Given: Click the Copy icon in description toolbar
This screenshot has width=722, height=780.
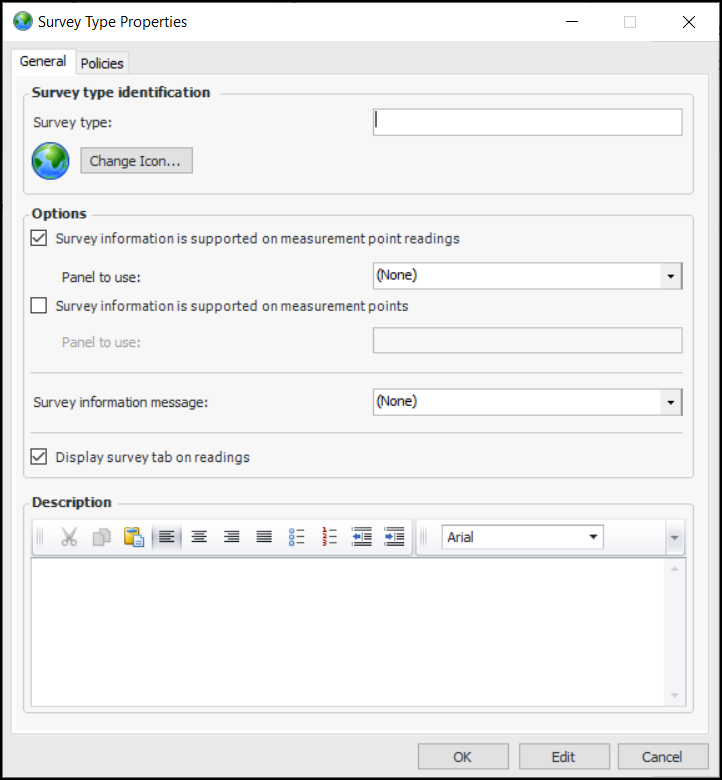Looking at the screenshot, I should tap(102, 537).
